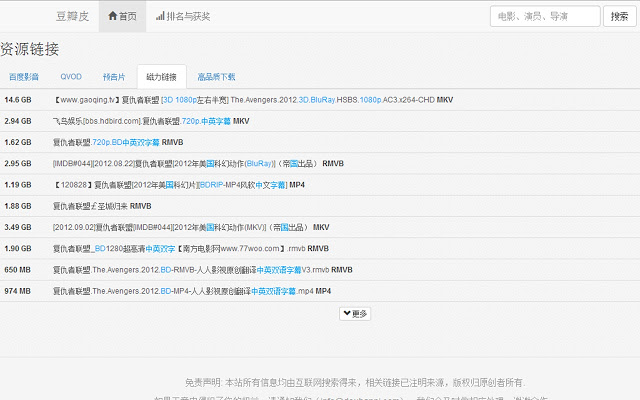
Task: Click the 1.88 GB size cell
Action: pos(18,206)
